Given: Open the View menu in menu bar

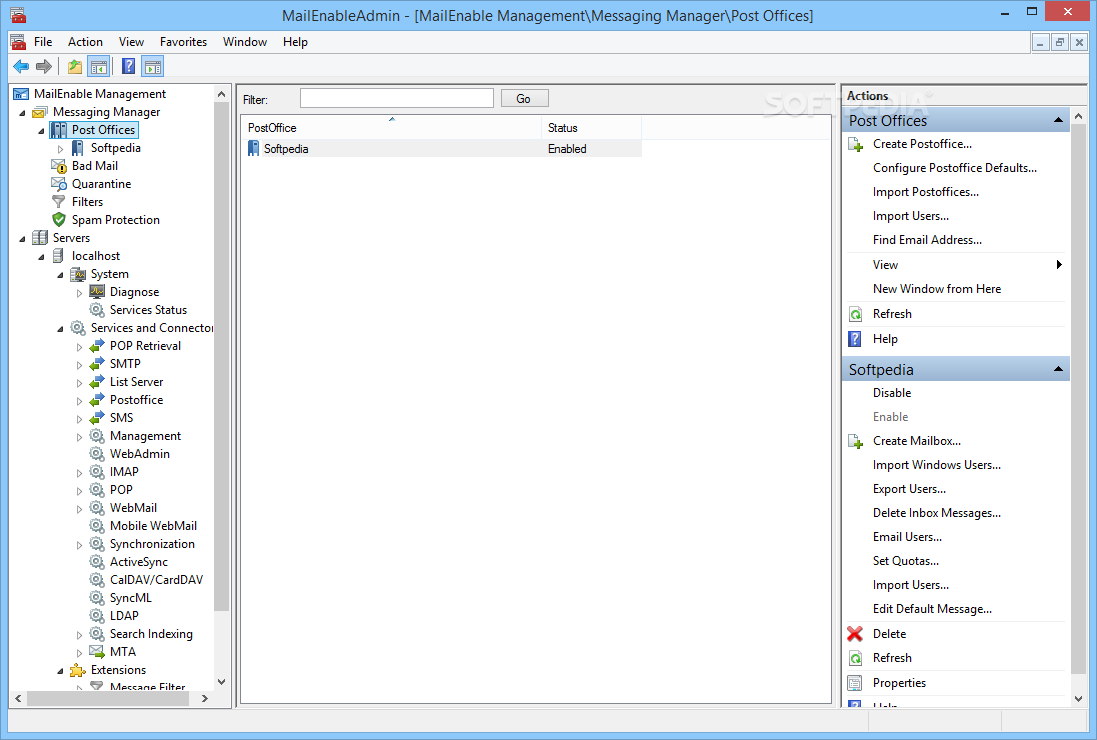Looking at the screenshot, I should point(131,42).
